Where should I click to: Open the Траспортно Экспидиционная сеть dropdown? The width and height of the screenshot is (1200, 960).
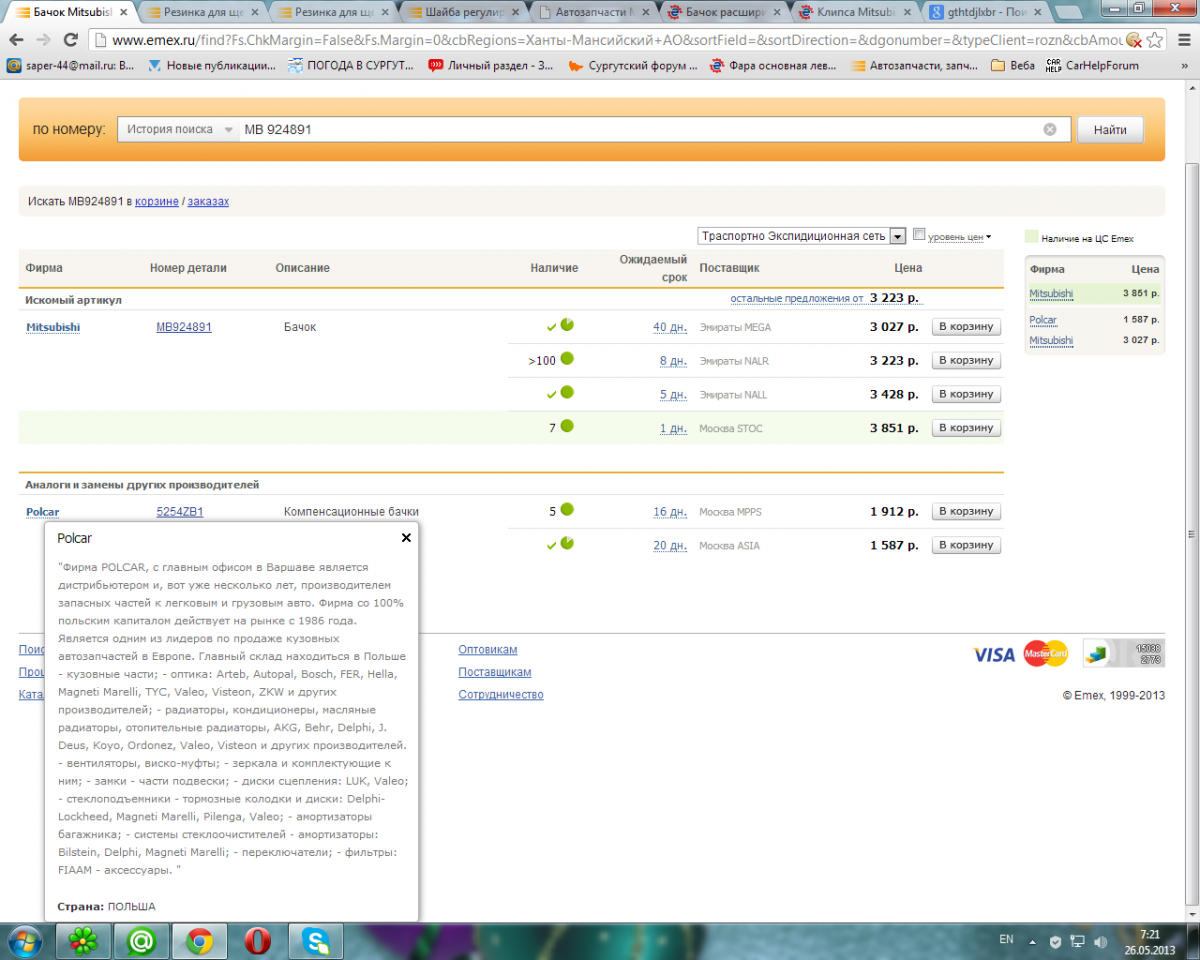point(802,236)
